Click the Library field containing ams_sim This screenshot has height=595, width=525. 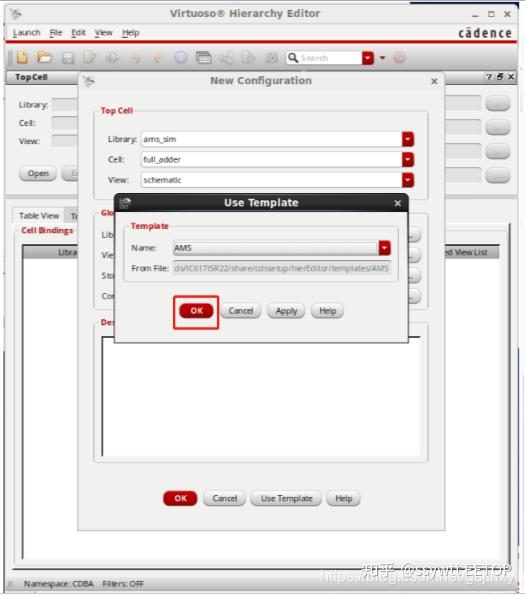click(x=271, y=139)
